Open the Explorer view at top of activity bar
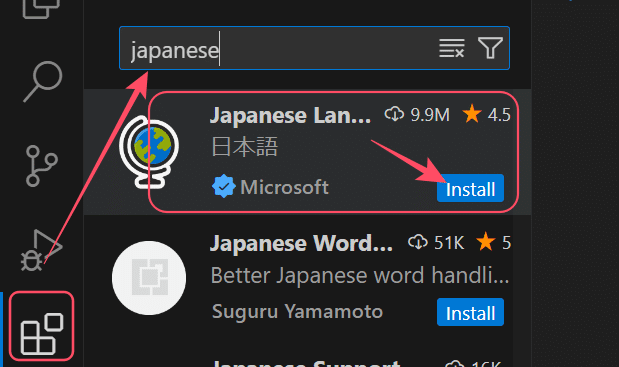Image resolution: width=619 pixels, height=367 pixels. click(x=41, y=9)
